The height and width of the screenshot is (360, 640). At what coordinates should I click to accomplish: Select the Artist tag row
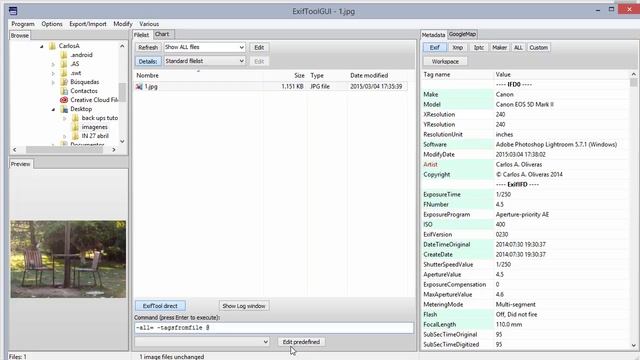tap(526, 164)
